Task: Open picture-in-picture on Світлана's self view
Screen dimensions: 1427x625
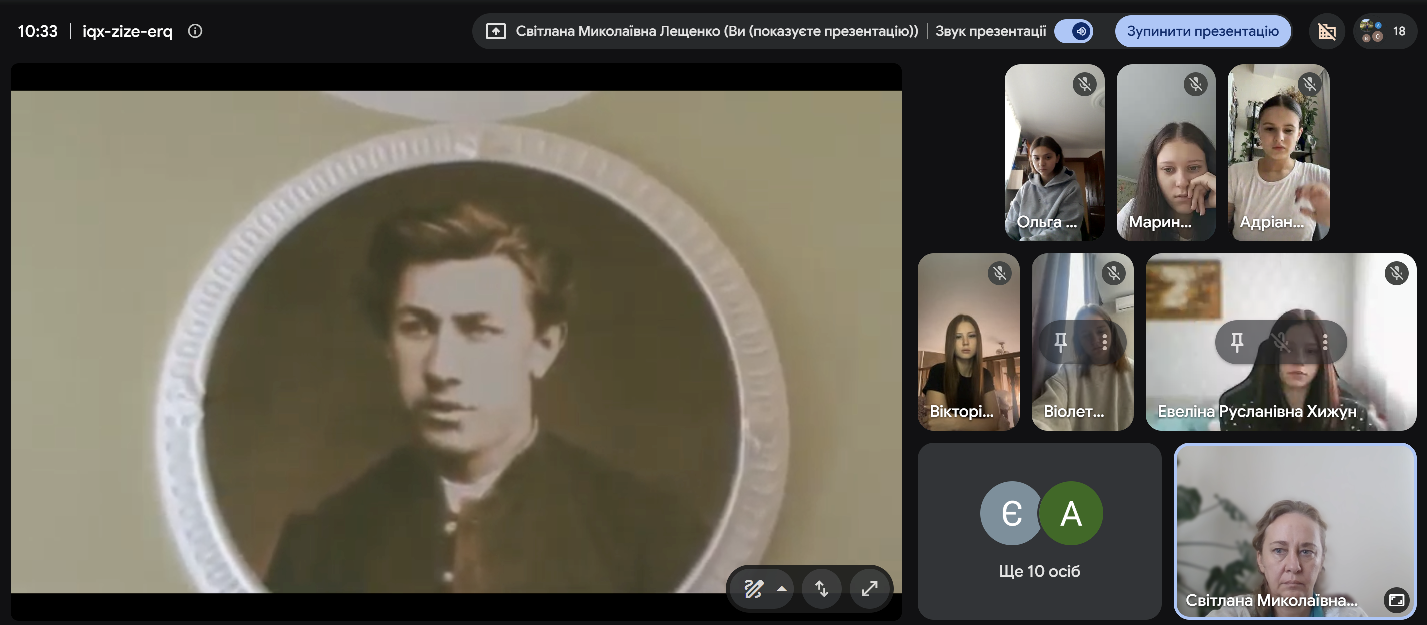Action: (1396, 600)
